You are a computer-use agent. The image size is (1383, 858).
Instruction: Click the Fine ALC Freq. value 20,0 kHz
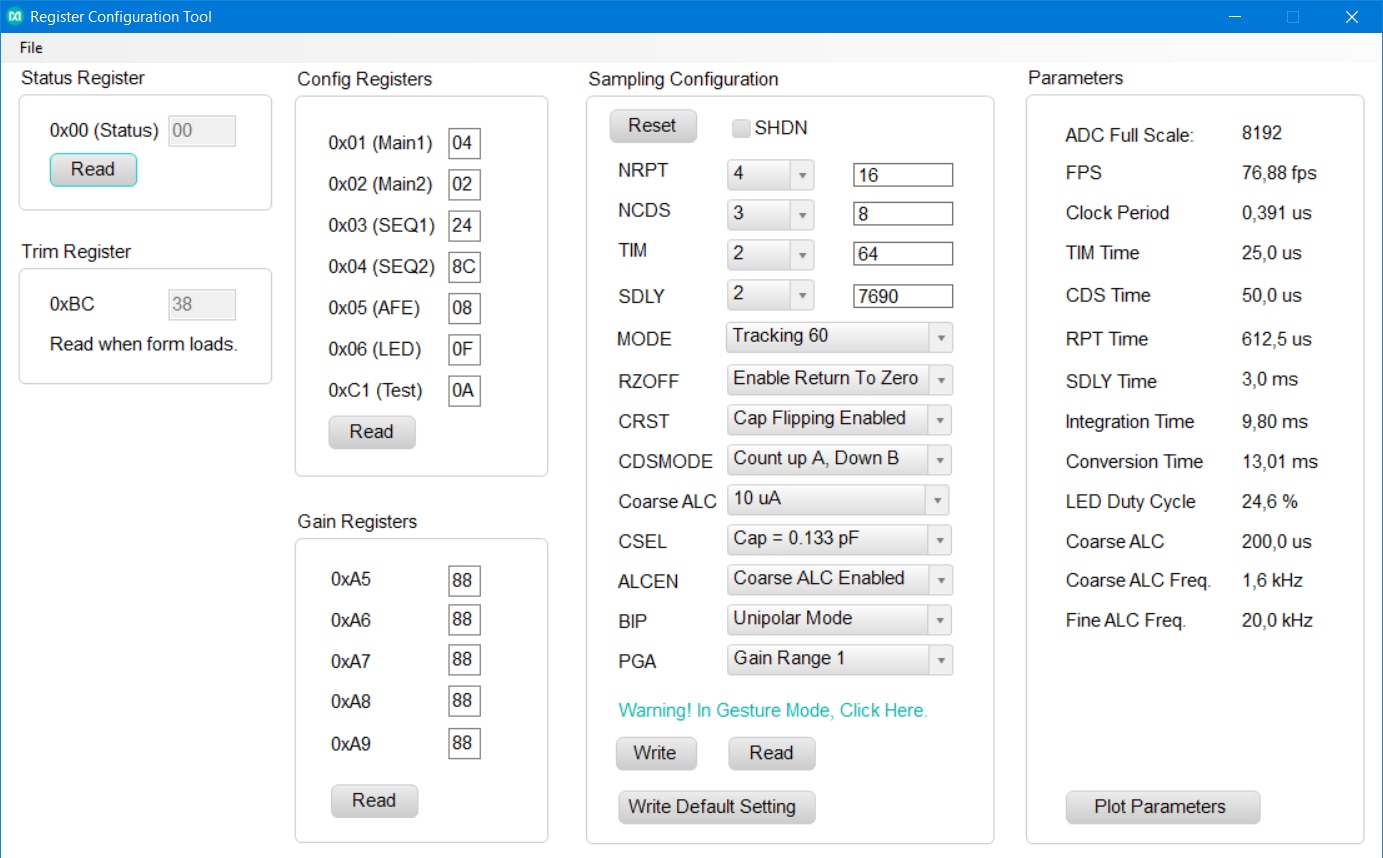tap(1277, 622)
